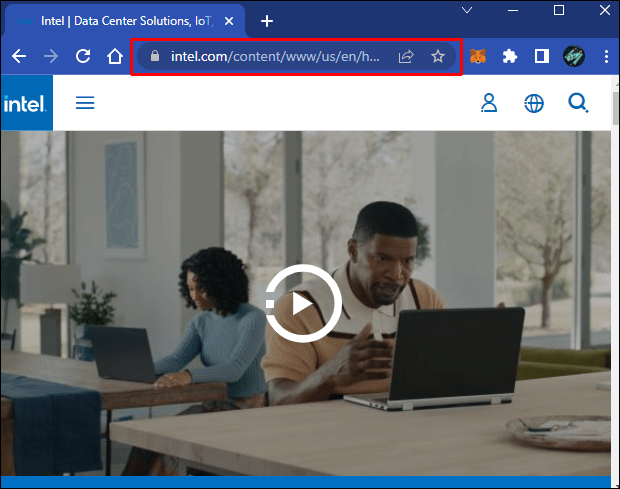Viewport: 620px width, 489px height.
Task: Reload the Intel page
Action: [83, 56]
